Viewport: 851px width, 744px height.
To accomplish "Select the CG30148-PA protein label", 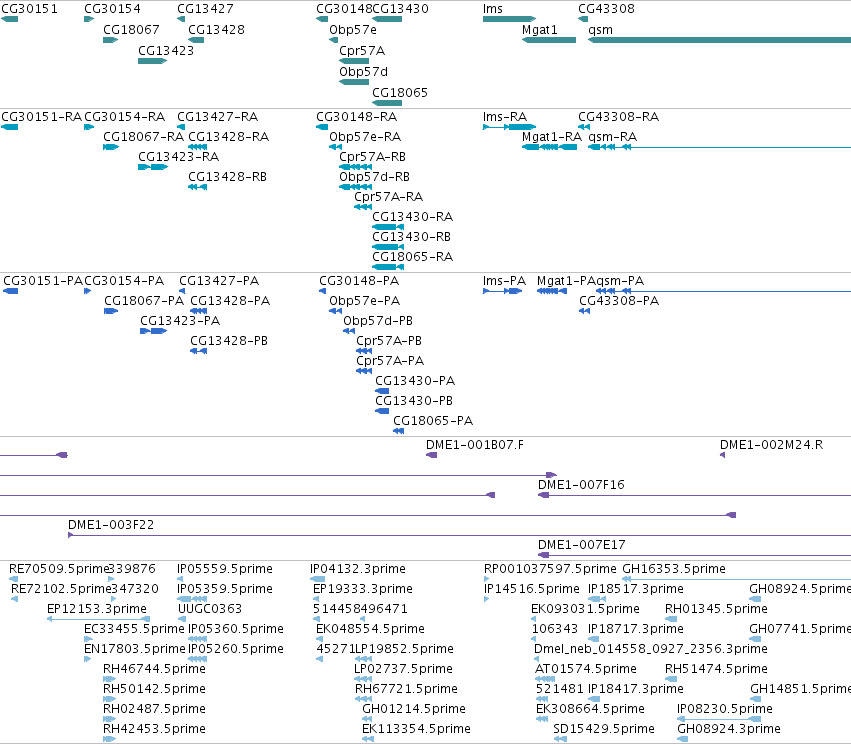I will (x=359, y=281).
